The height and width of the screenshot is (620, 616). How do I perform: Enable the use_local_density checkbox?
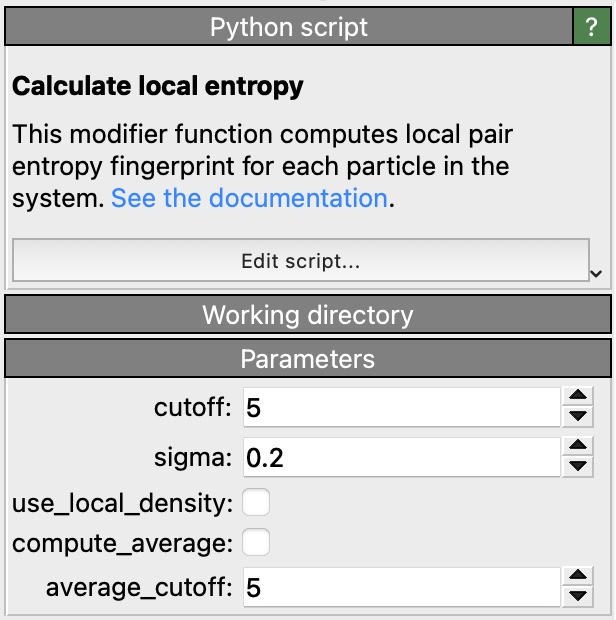coord(256,502)
